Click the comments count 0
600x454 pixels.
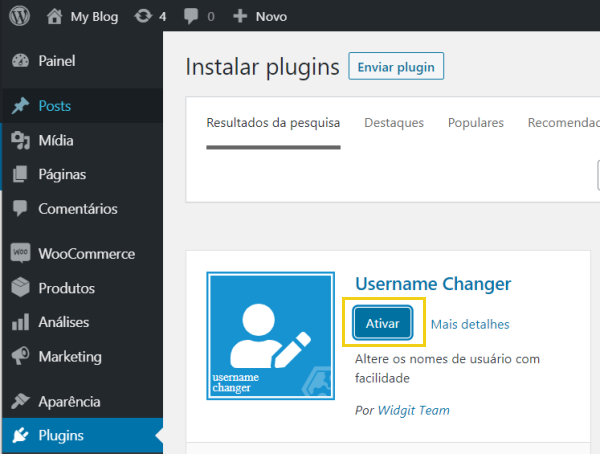(211, 16)
